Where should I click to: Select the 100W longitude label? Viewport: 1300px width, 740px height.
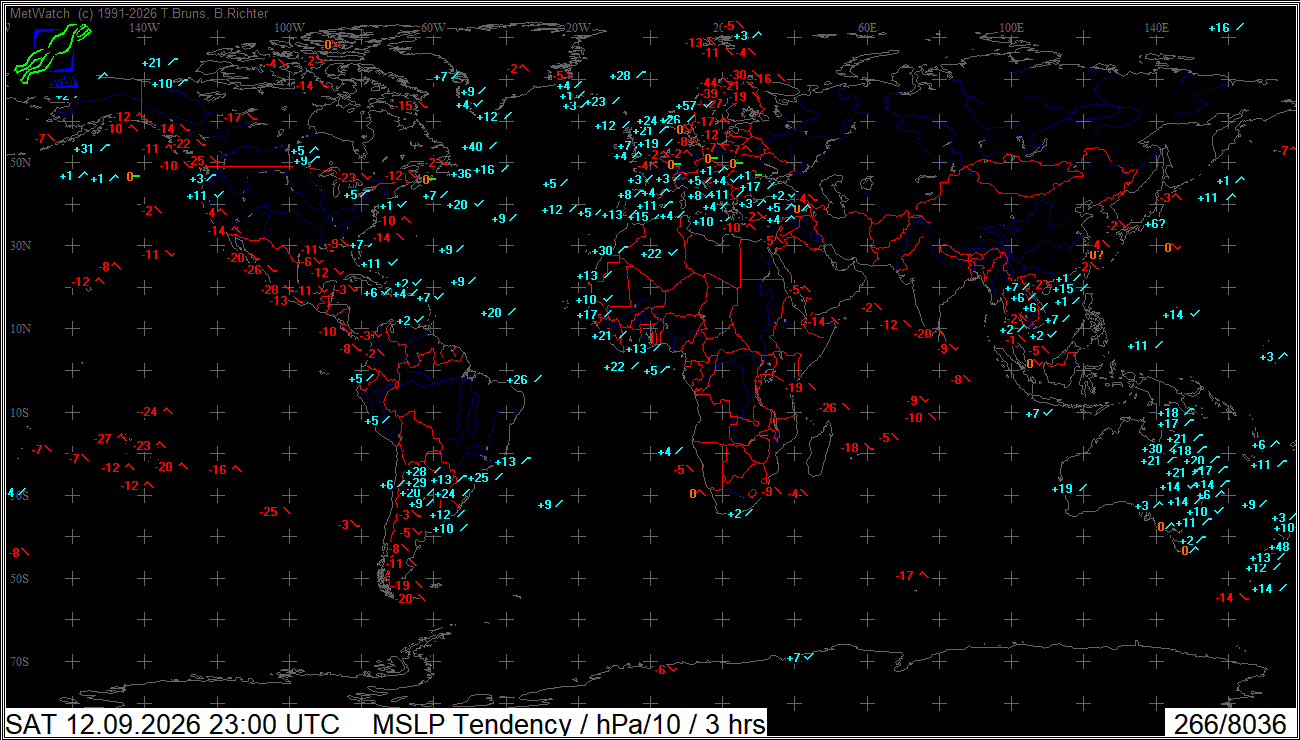point(289,27)
